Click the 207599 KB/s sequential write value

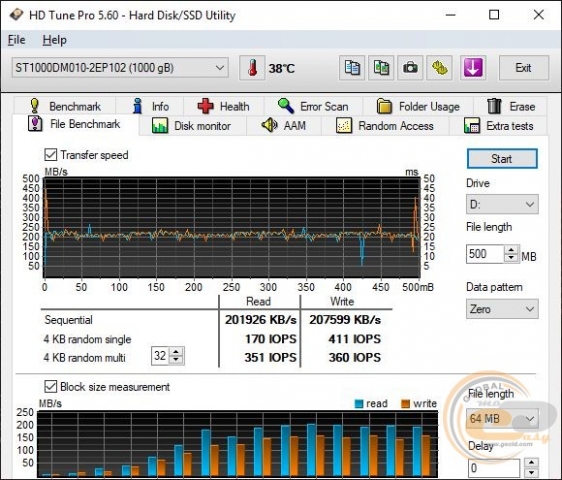tap(345, 319)
